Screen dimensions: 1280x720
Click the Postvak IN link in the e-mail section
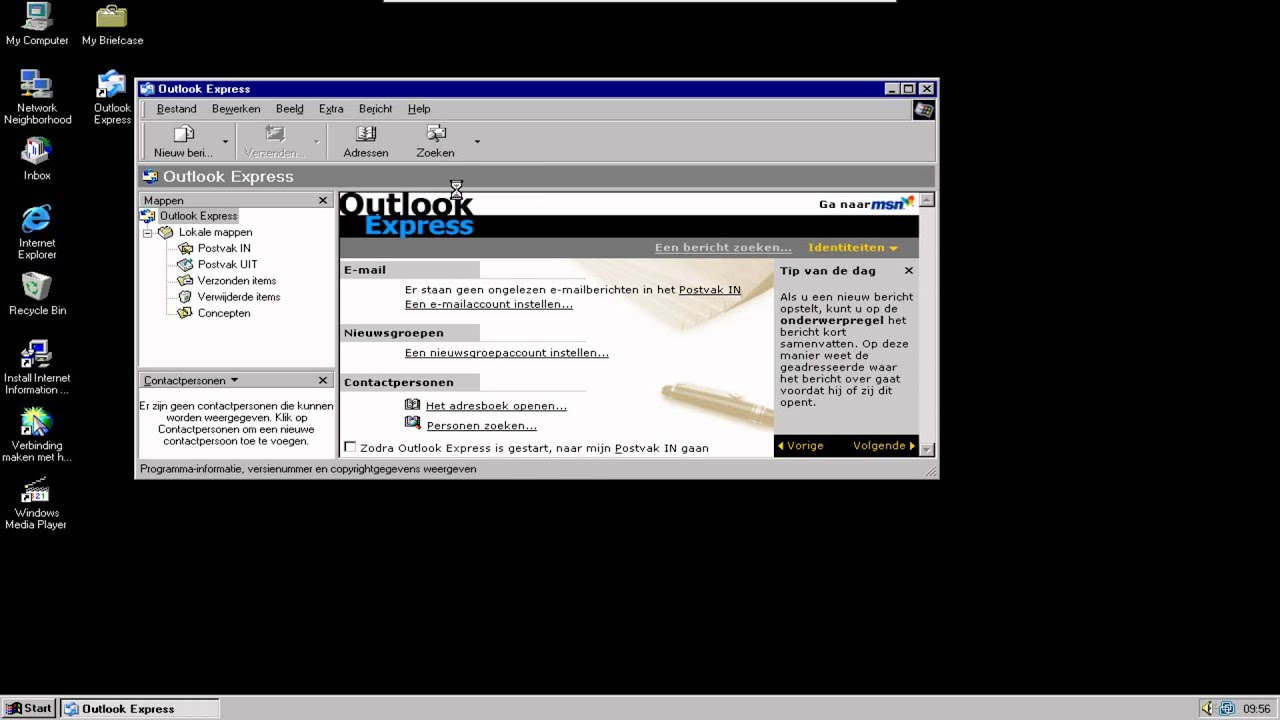[710, 290]
